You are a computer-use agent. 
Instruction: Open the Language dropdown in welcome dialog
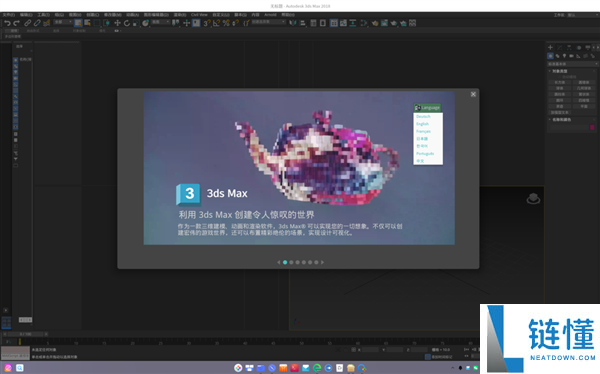pos(427,108)
